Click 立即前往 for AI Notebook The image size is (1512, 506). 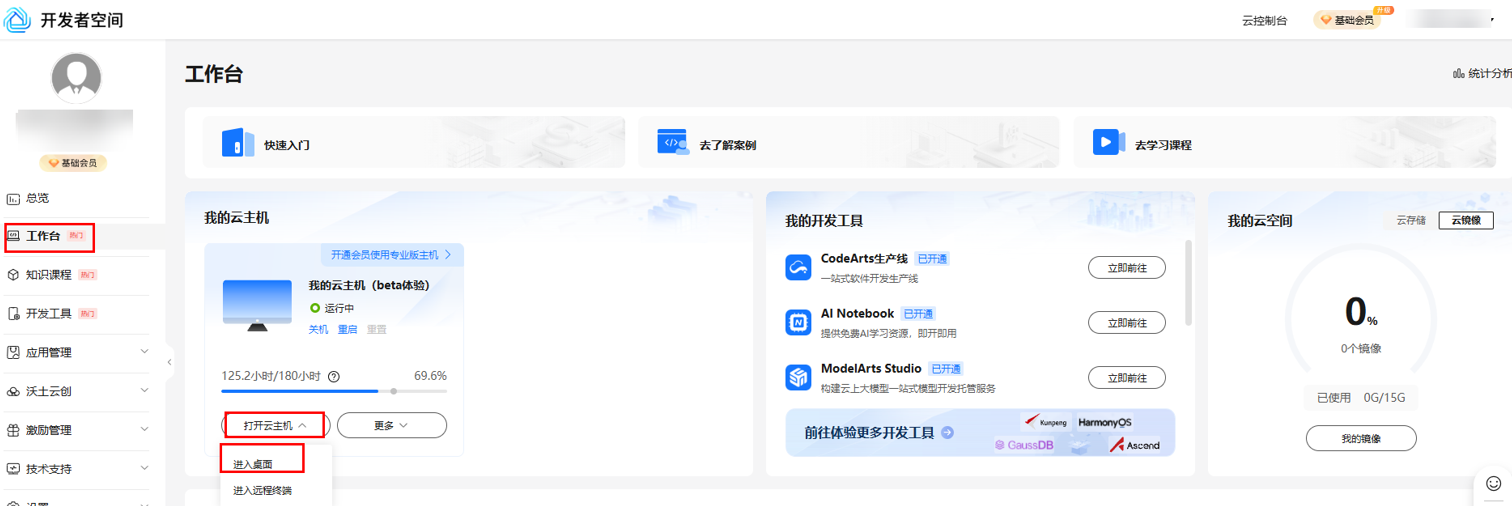[x=1127, y=322]
